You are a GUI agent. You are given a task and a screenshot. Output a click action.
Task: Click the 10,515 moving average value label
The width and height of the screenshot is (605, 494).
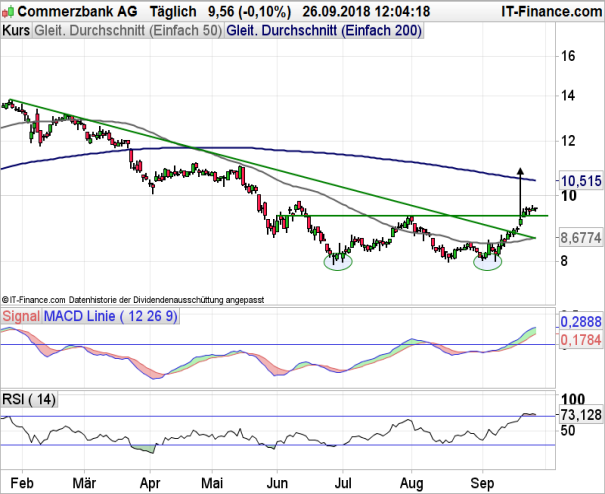[581, 181]
